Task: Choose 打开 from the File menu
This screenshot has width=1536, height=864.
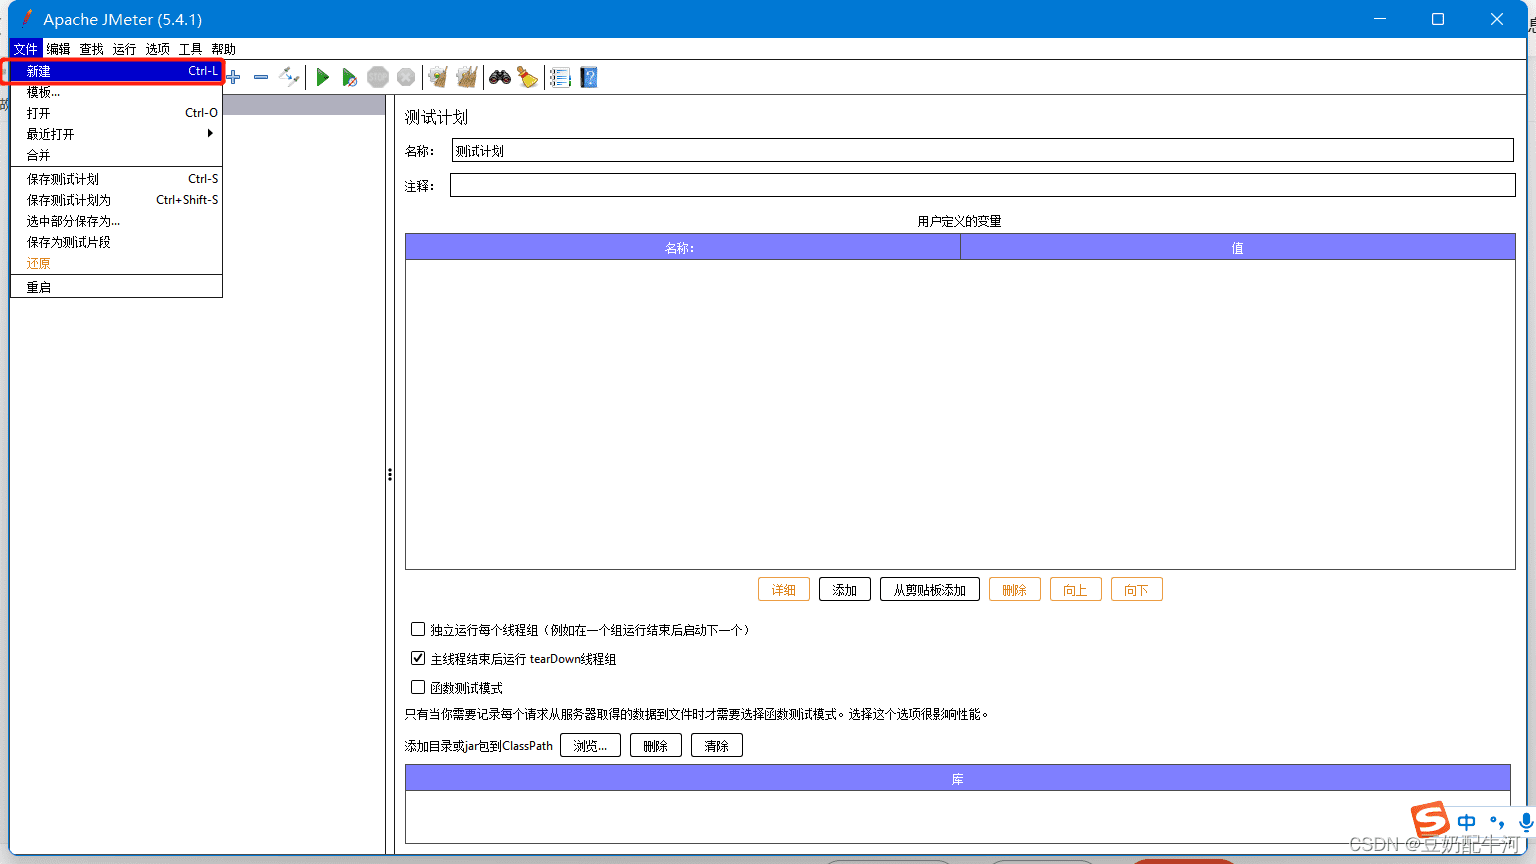Action: [116, 113]
